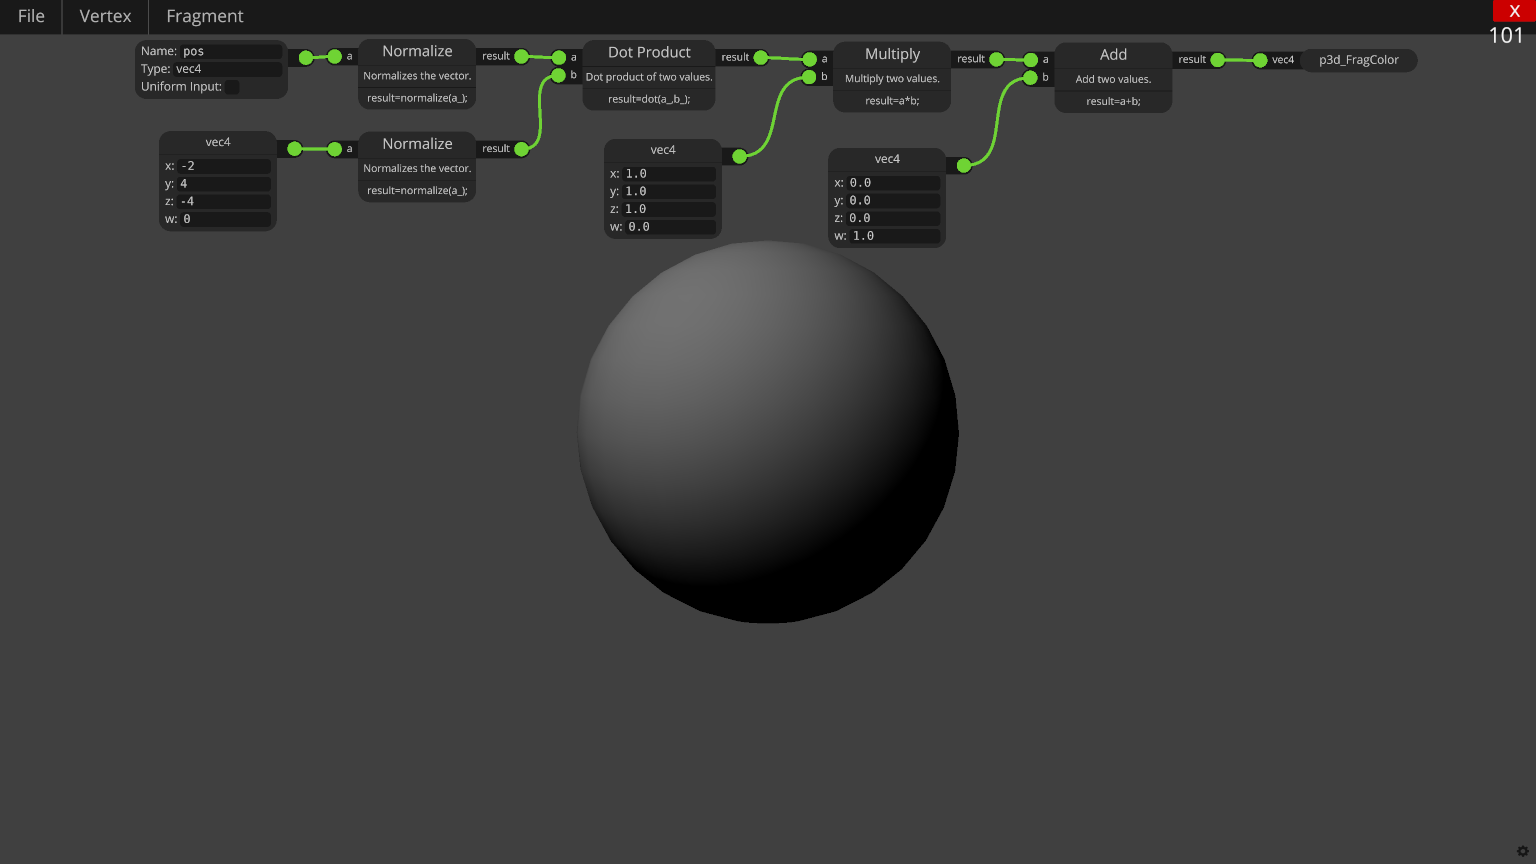Open the File menu

point(30,16)
